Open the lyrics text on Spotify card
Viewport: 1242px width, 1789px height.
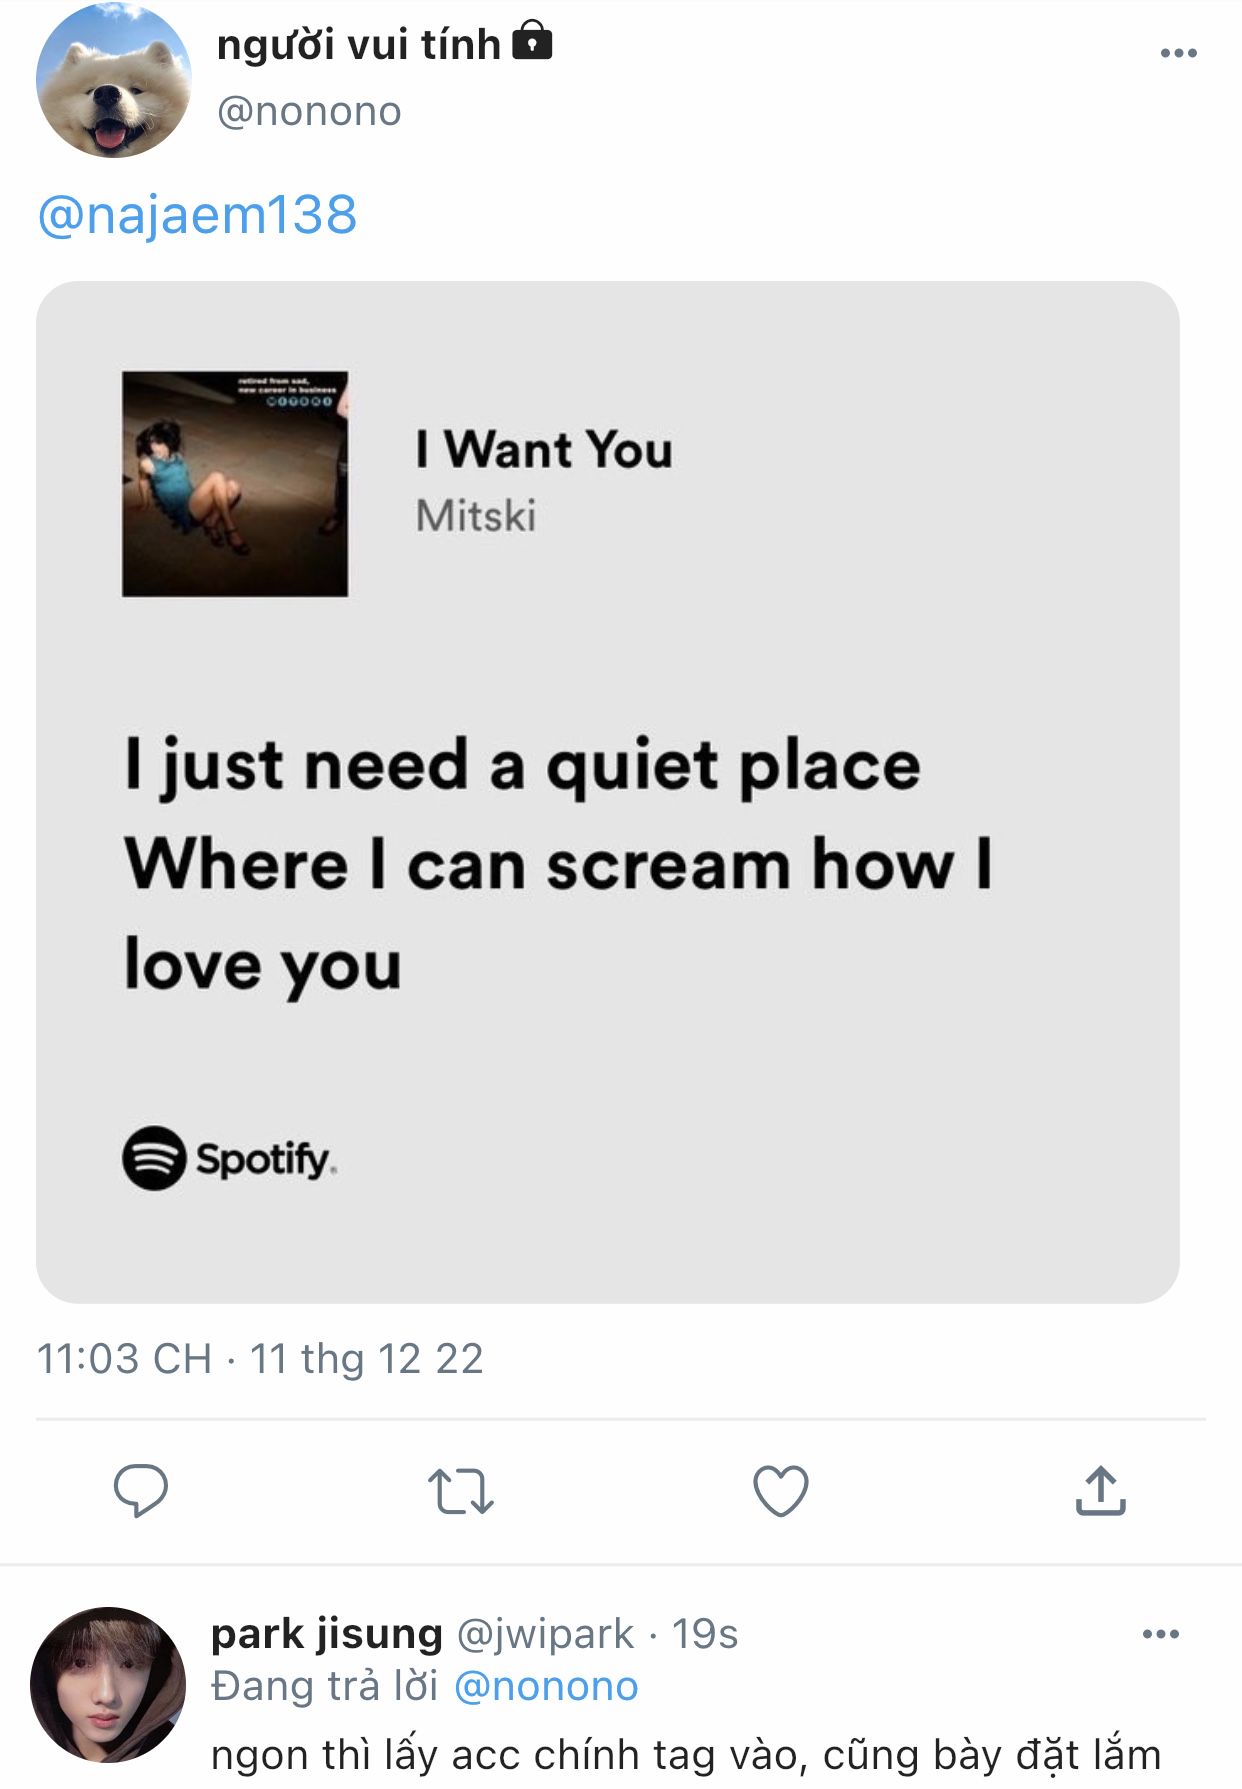coord(557,864)
